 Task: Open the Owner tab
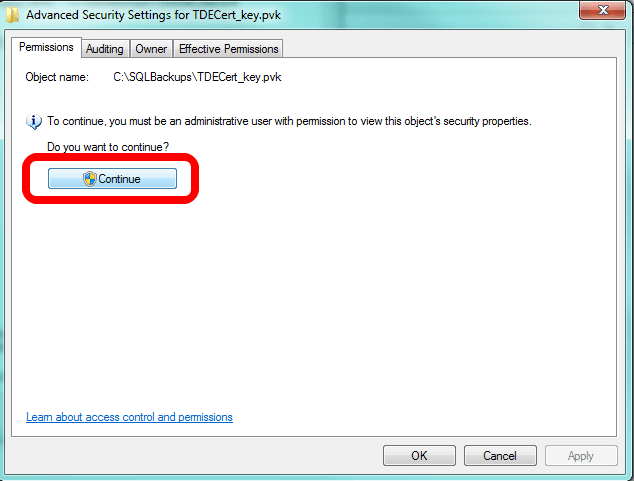pyautogui.click(x=151, y=49)
